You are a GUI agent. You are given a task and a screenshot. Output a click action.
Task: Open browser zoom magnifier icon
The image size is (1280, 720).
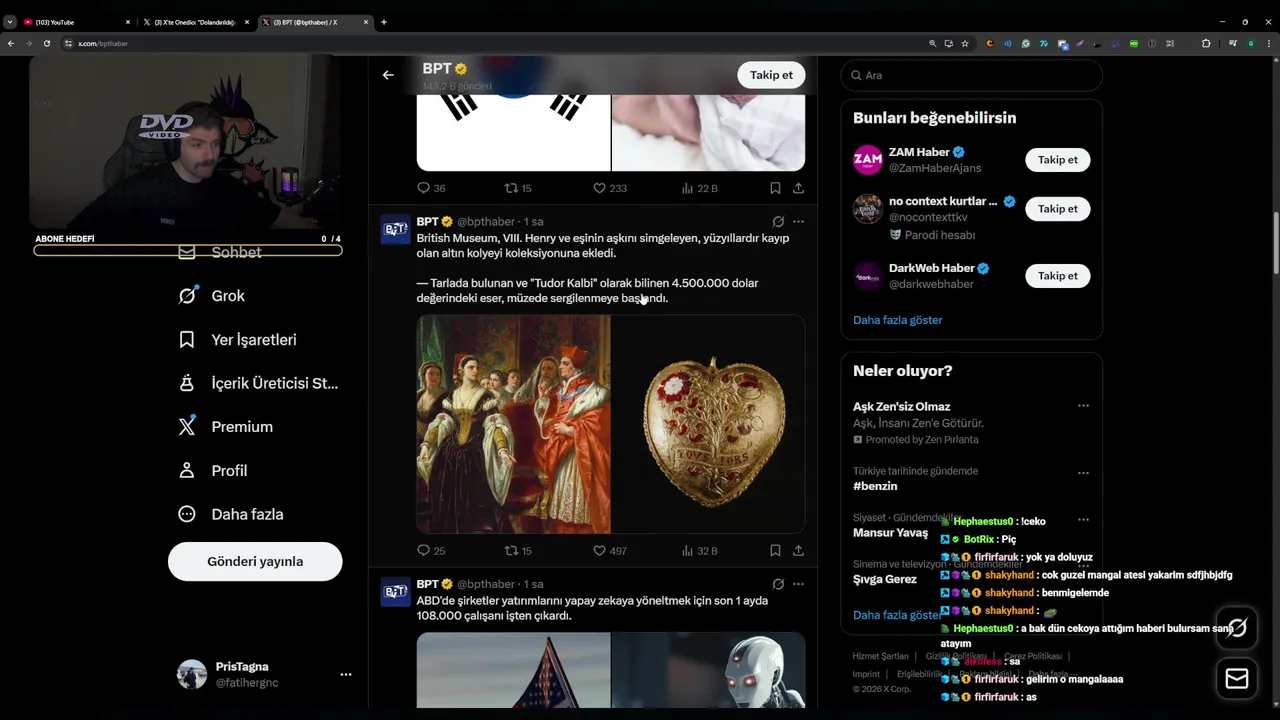932,43
